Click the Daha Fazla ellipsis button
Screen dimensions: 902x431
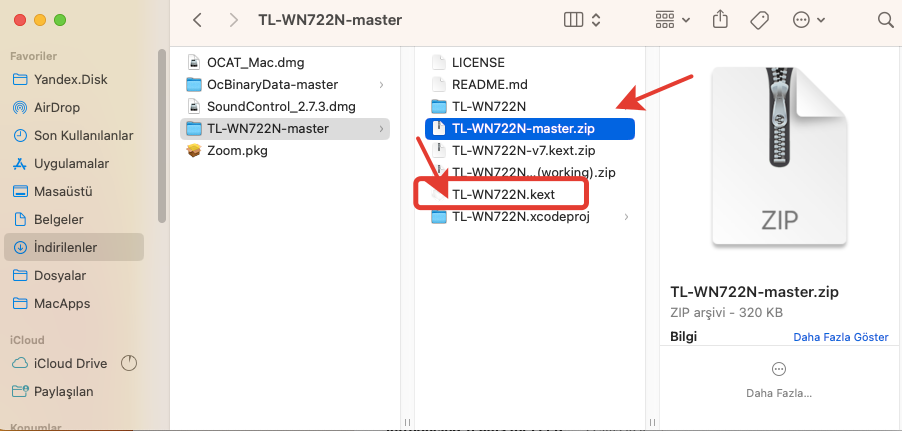pyautogui.click(x=779, y=369)
